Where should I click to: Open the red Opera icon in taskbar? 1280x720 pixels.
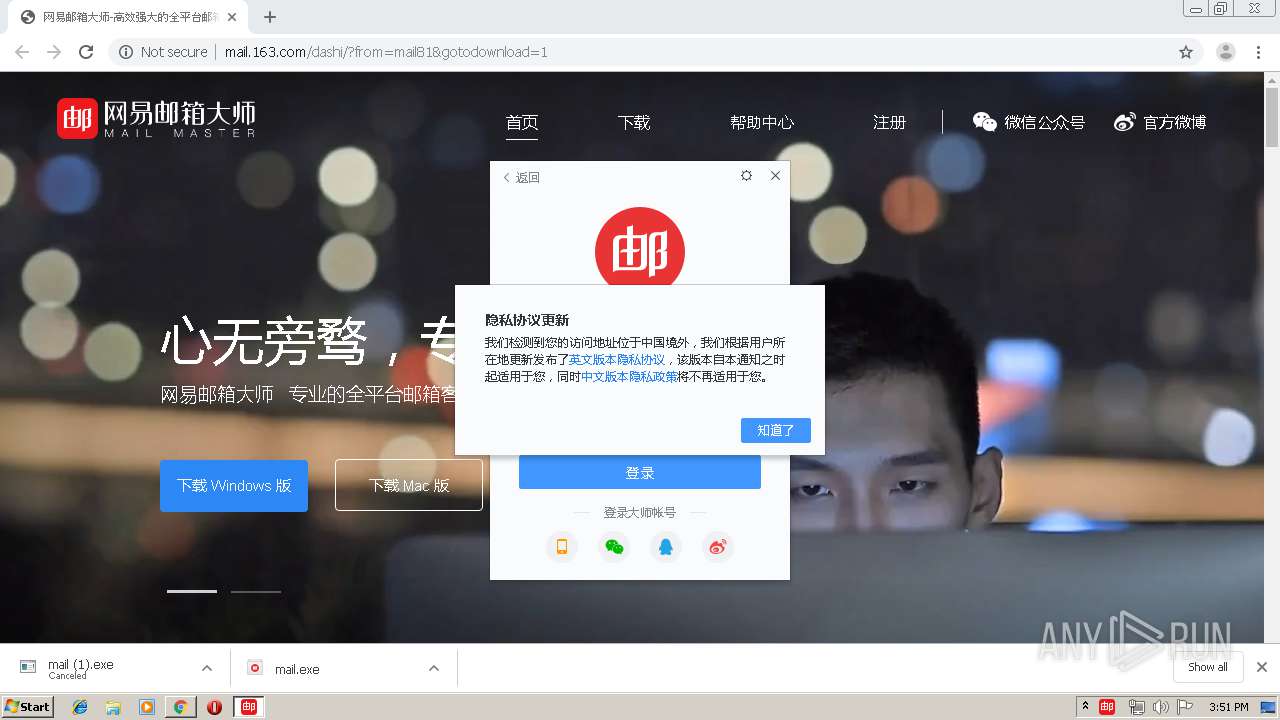click(214, 707)
